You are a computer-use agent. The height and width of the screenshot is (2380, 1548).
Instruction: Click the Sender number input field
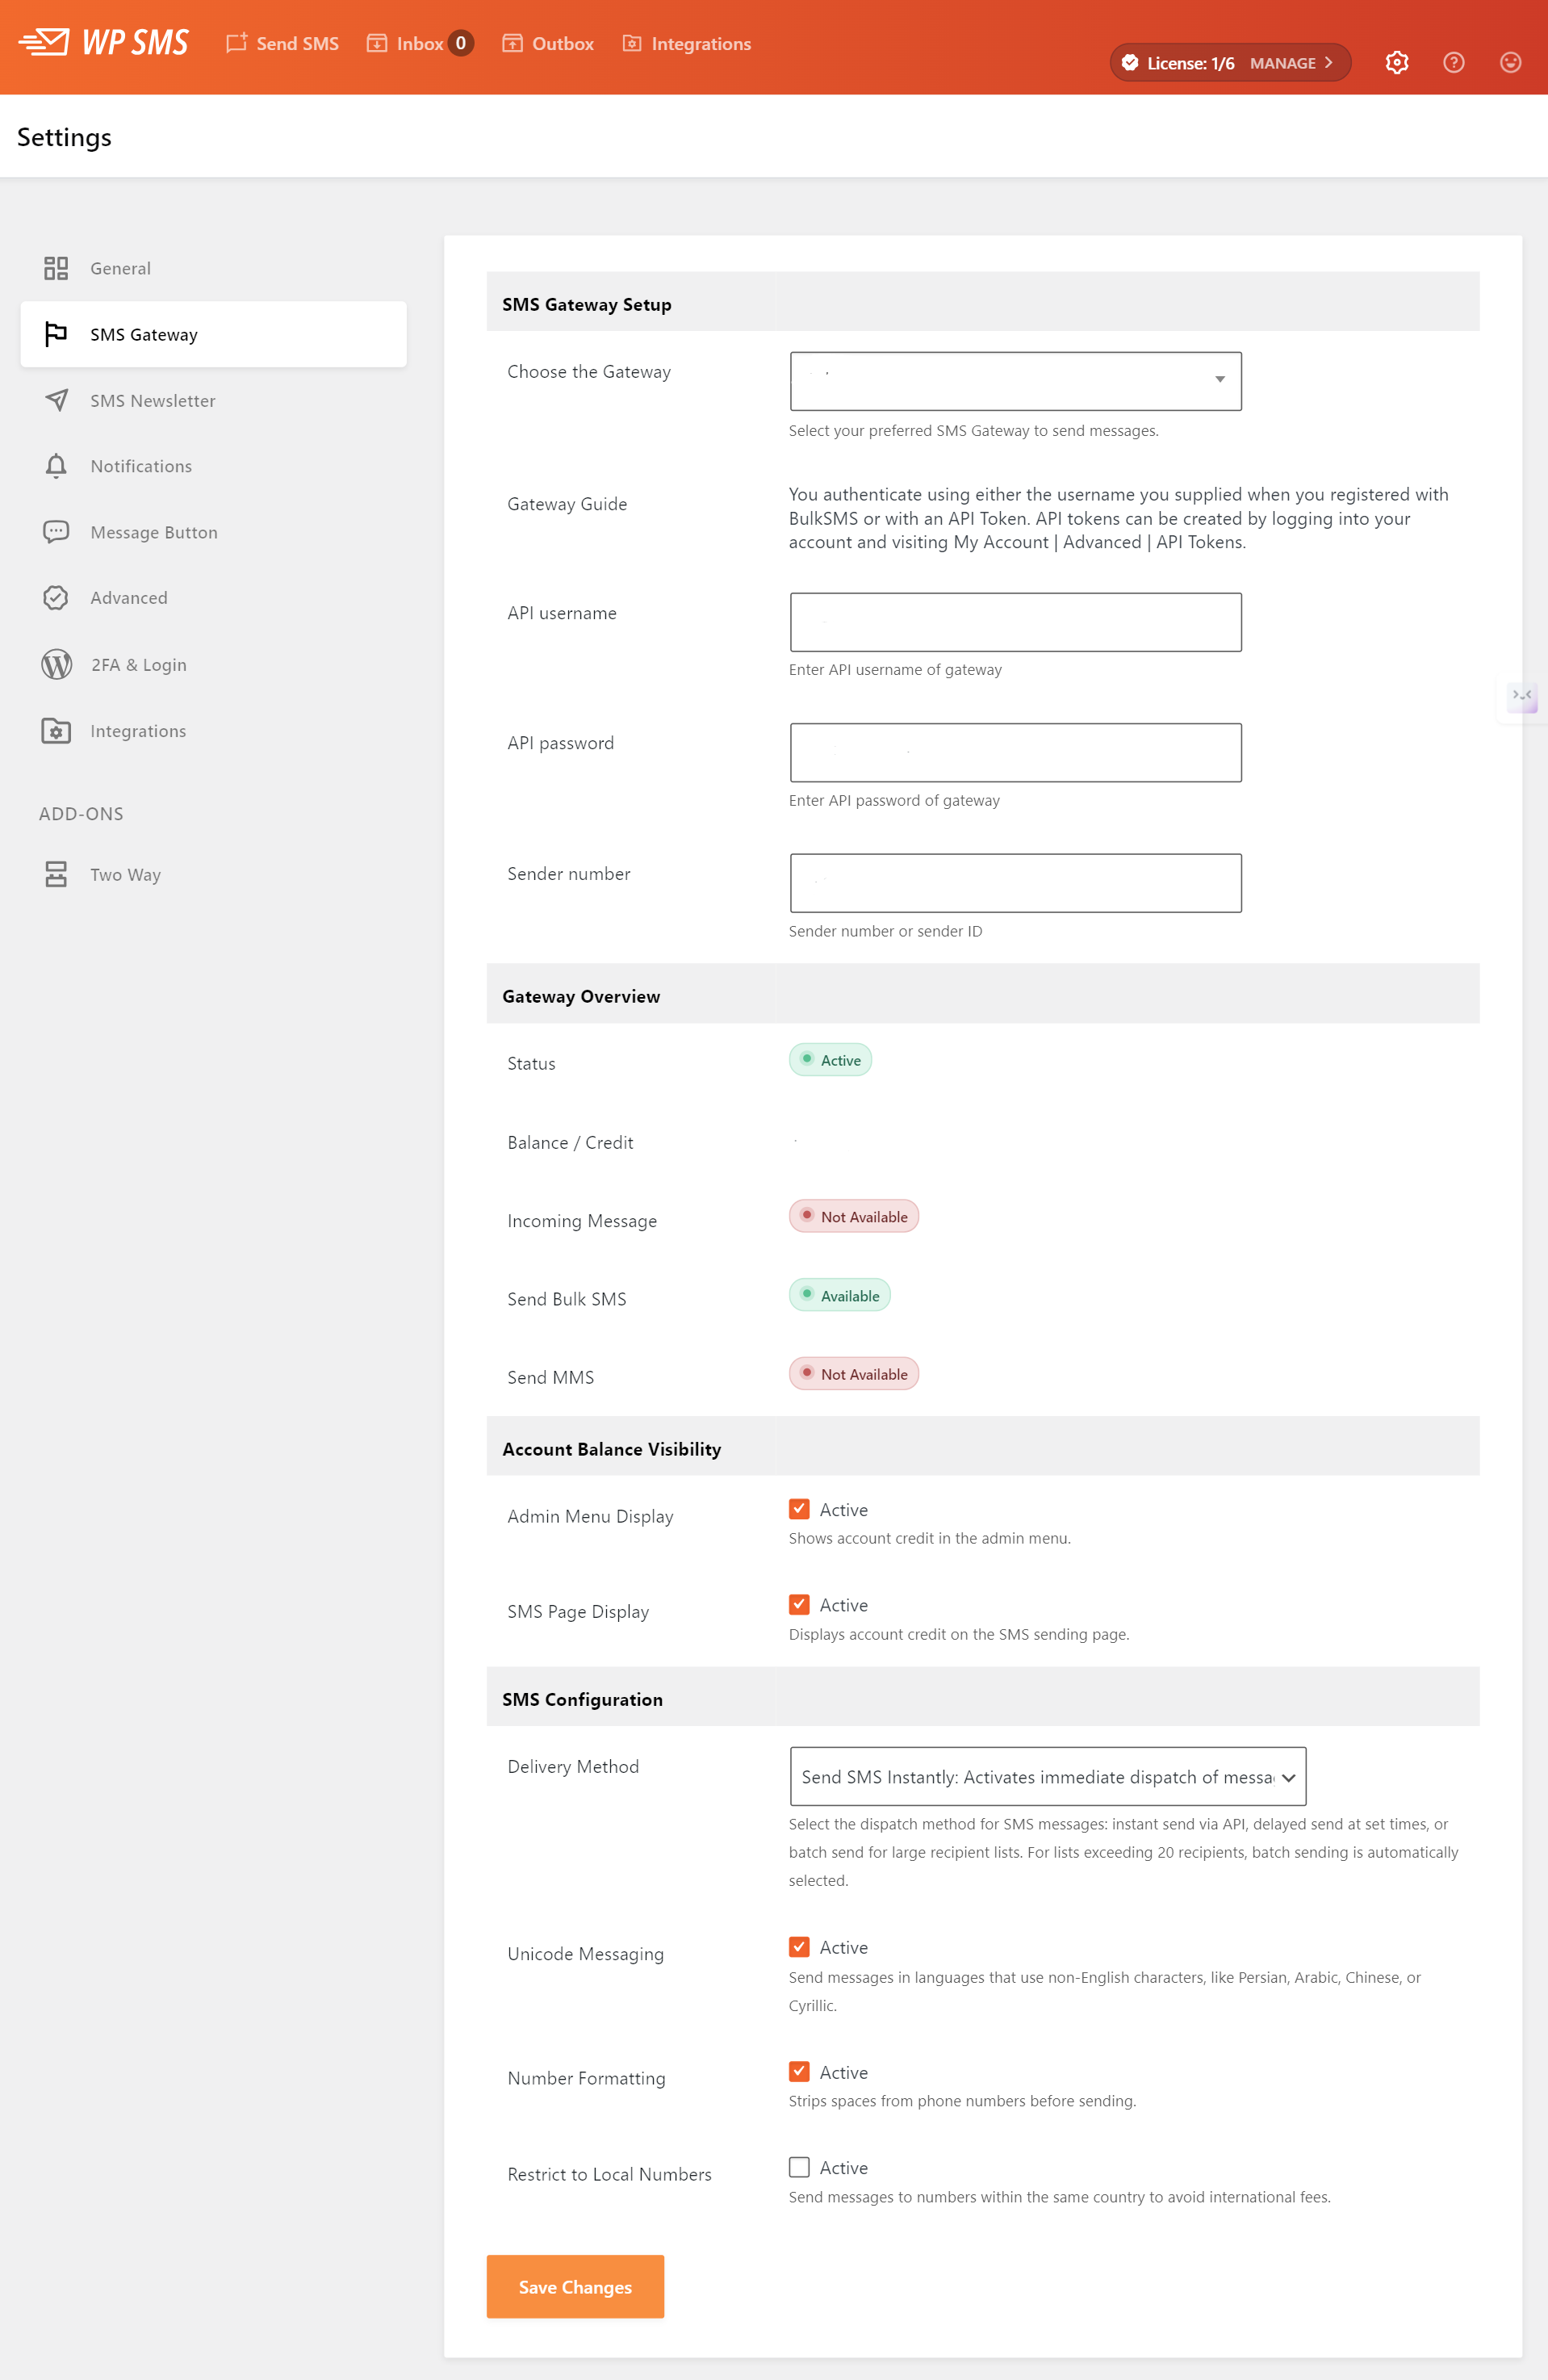click(x=1016, y=882)
